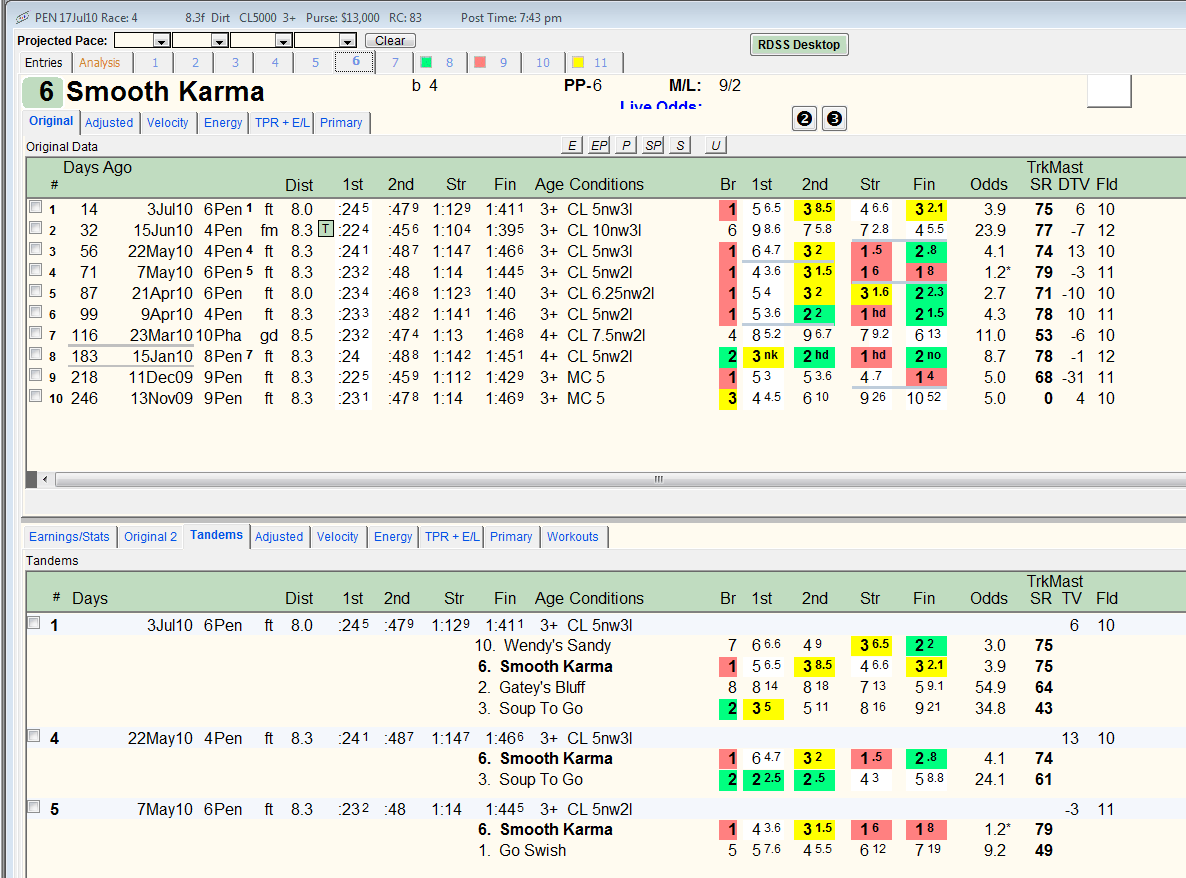Click the green T marker in row 2

coord(325,229)
